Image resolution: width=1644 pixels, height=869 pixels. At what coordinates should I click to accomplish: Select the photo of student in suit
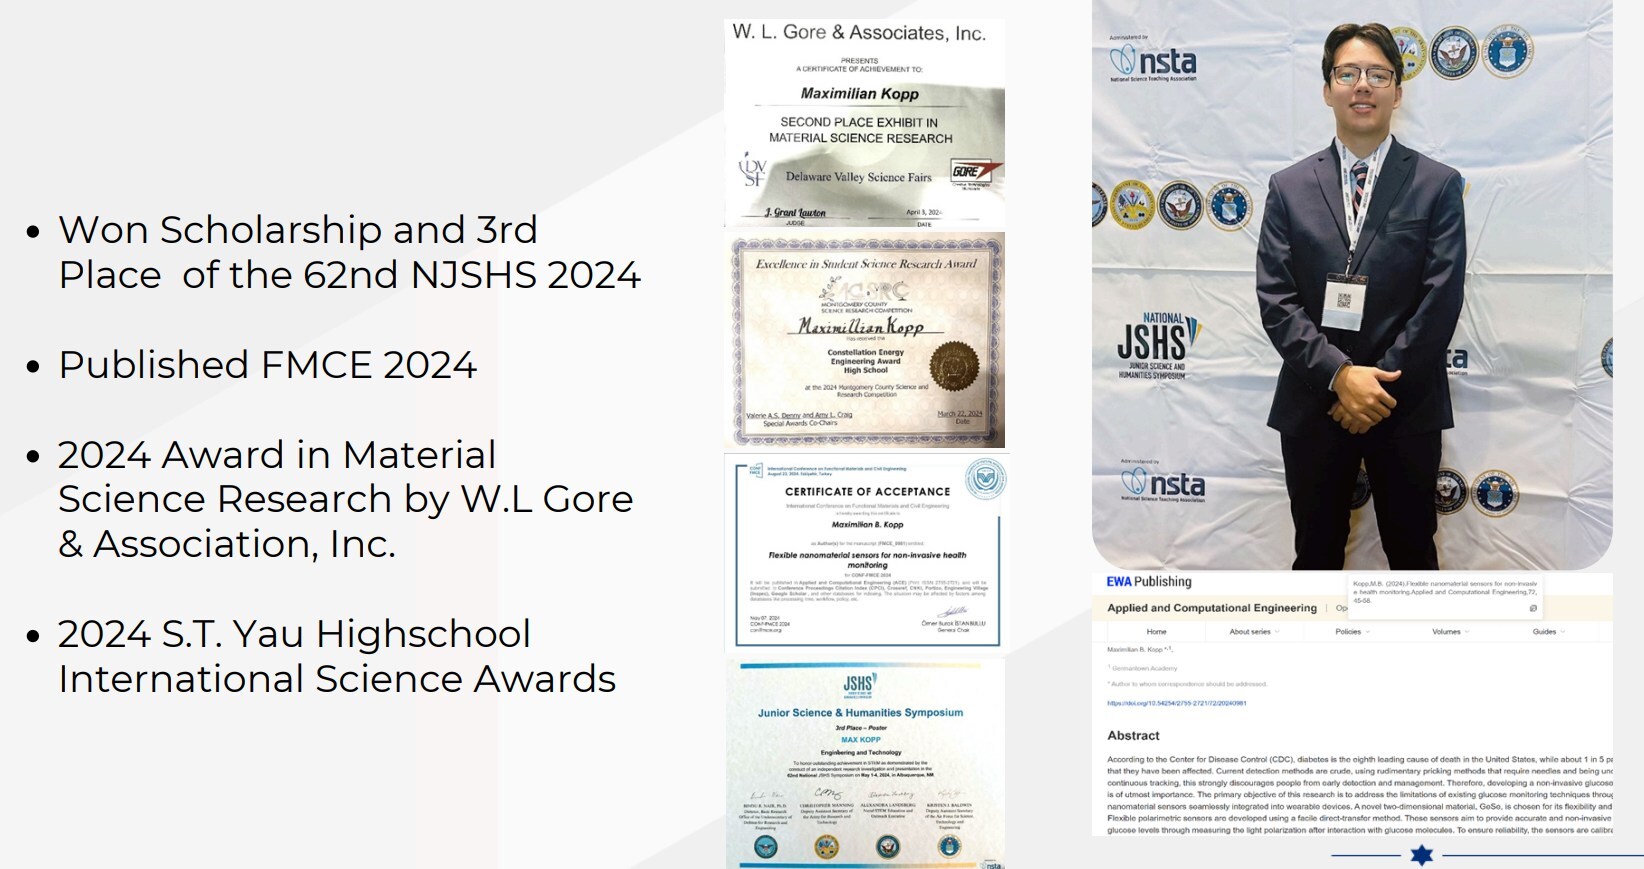pyautogui.click(x=1351, y=285)
